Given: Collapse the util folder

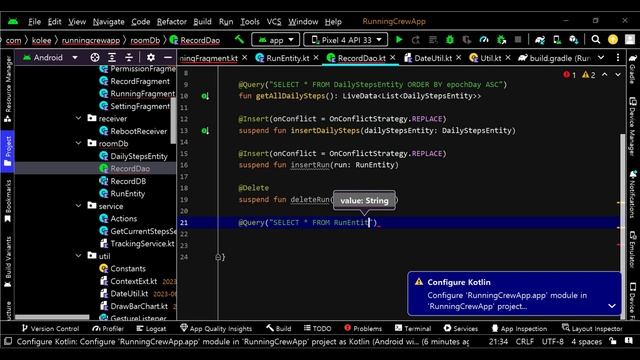Looking at the screenshot, I should 78,256.
